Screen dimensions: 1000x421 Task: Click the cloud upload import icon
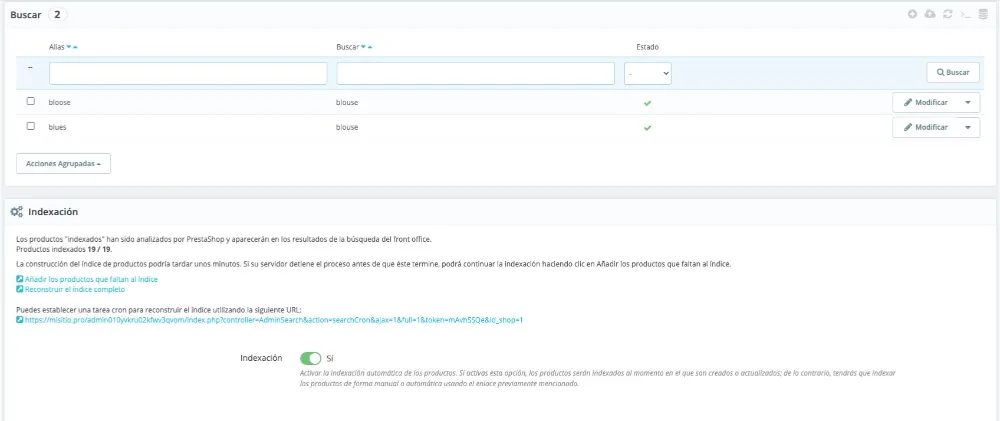(930, 14)
